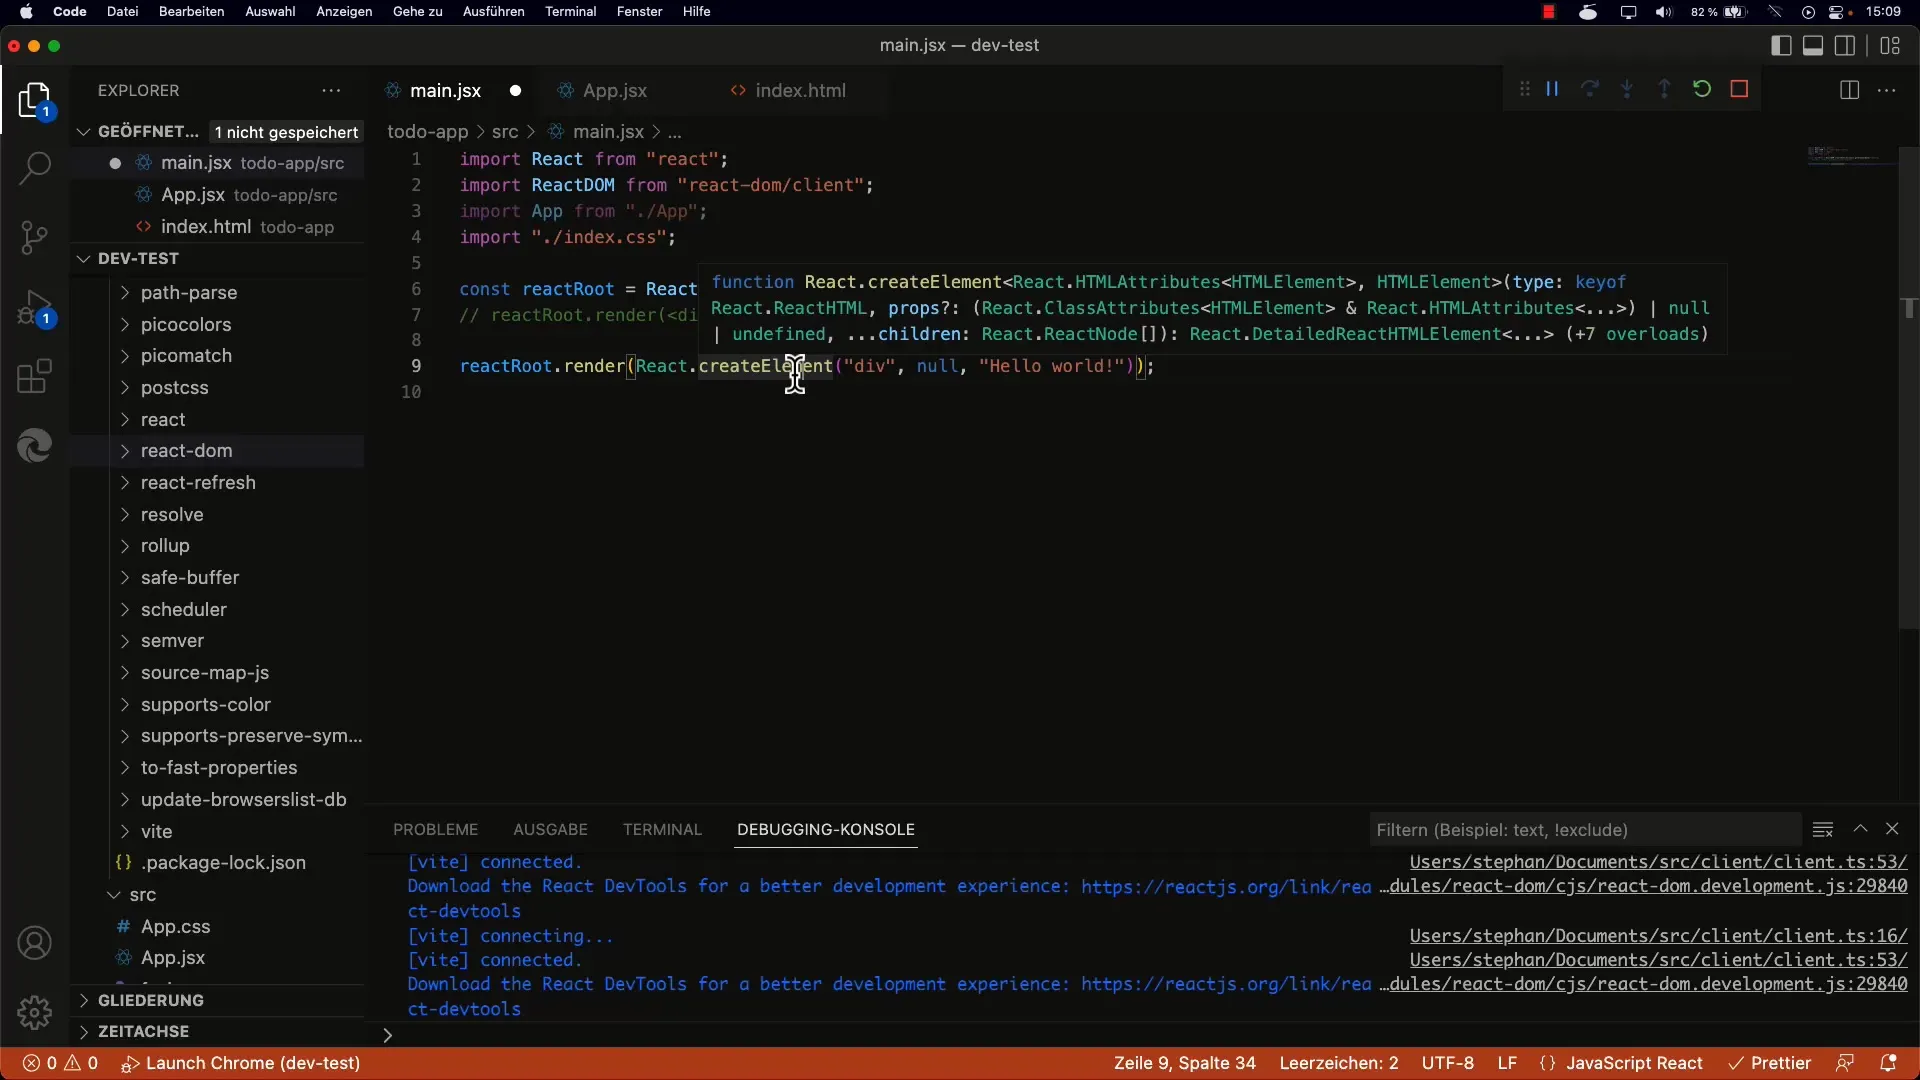Viewport: 1920px width, 1080px height.
Task: Open the Search view in activity bar
Action: tap(35, 167)
